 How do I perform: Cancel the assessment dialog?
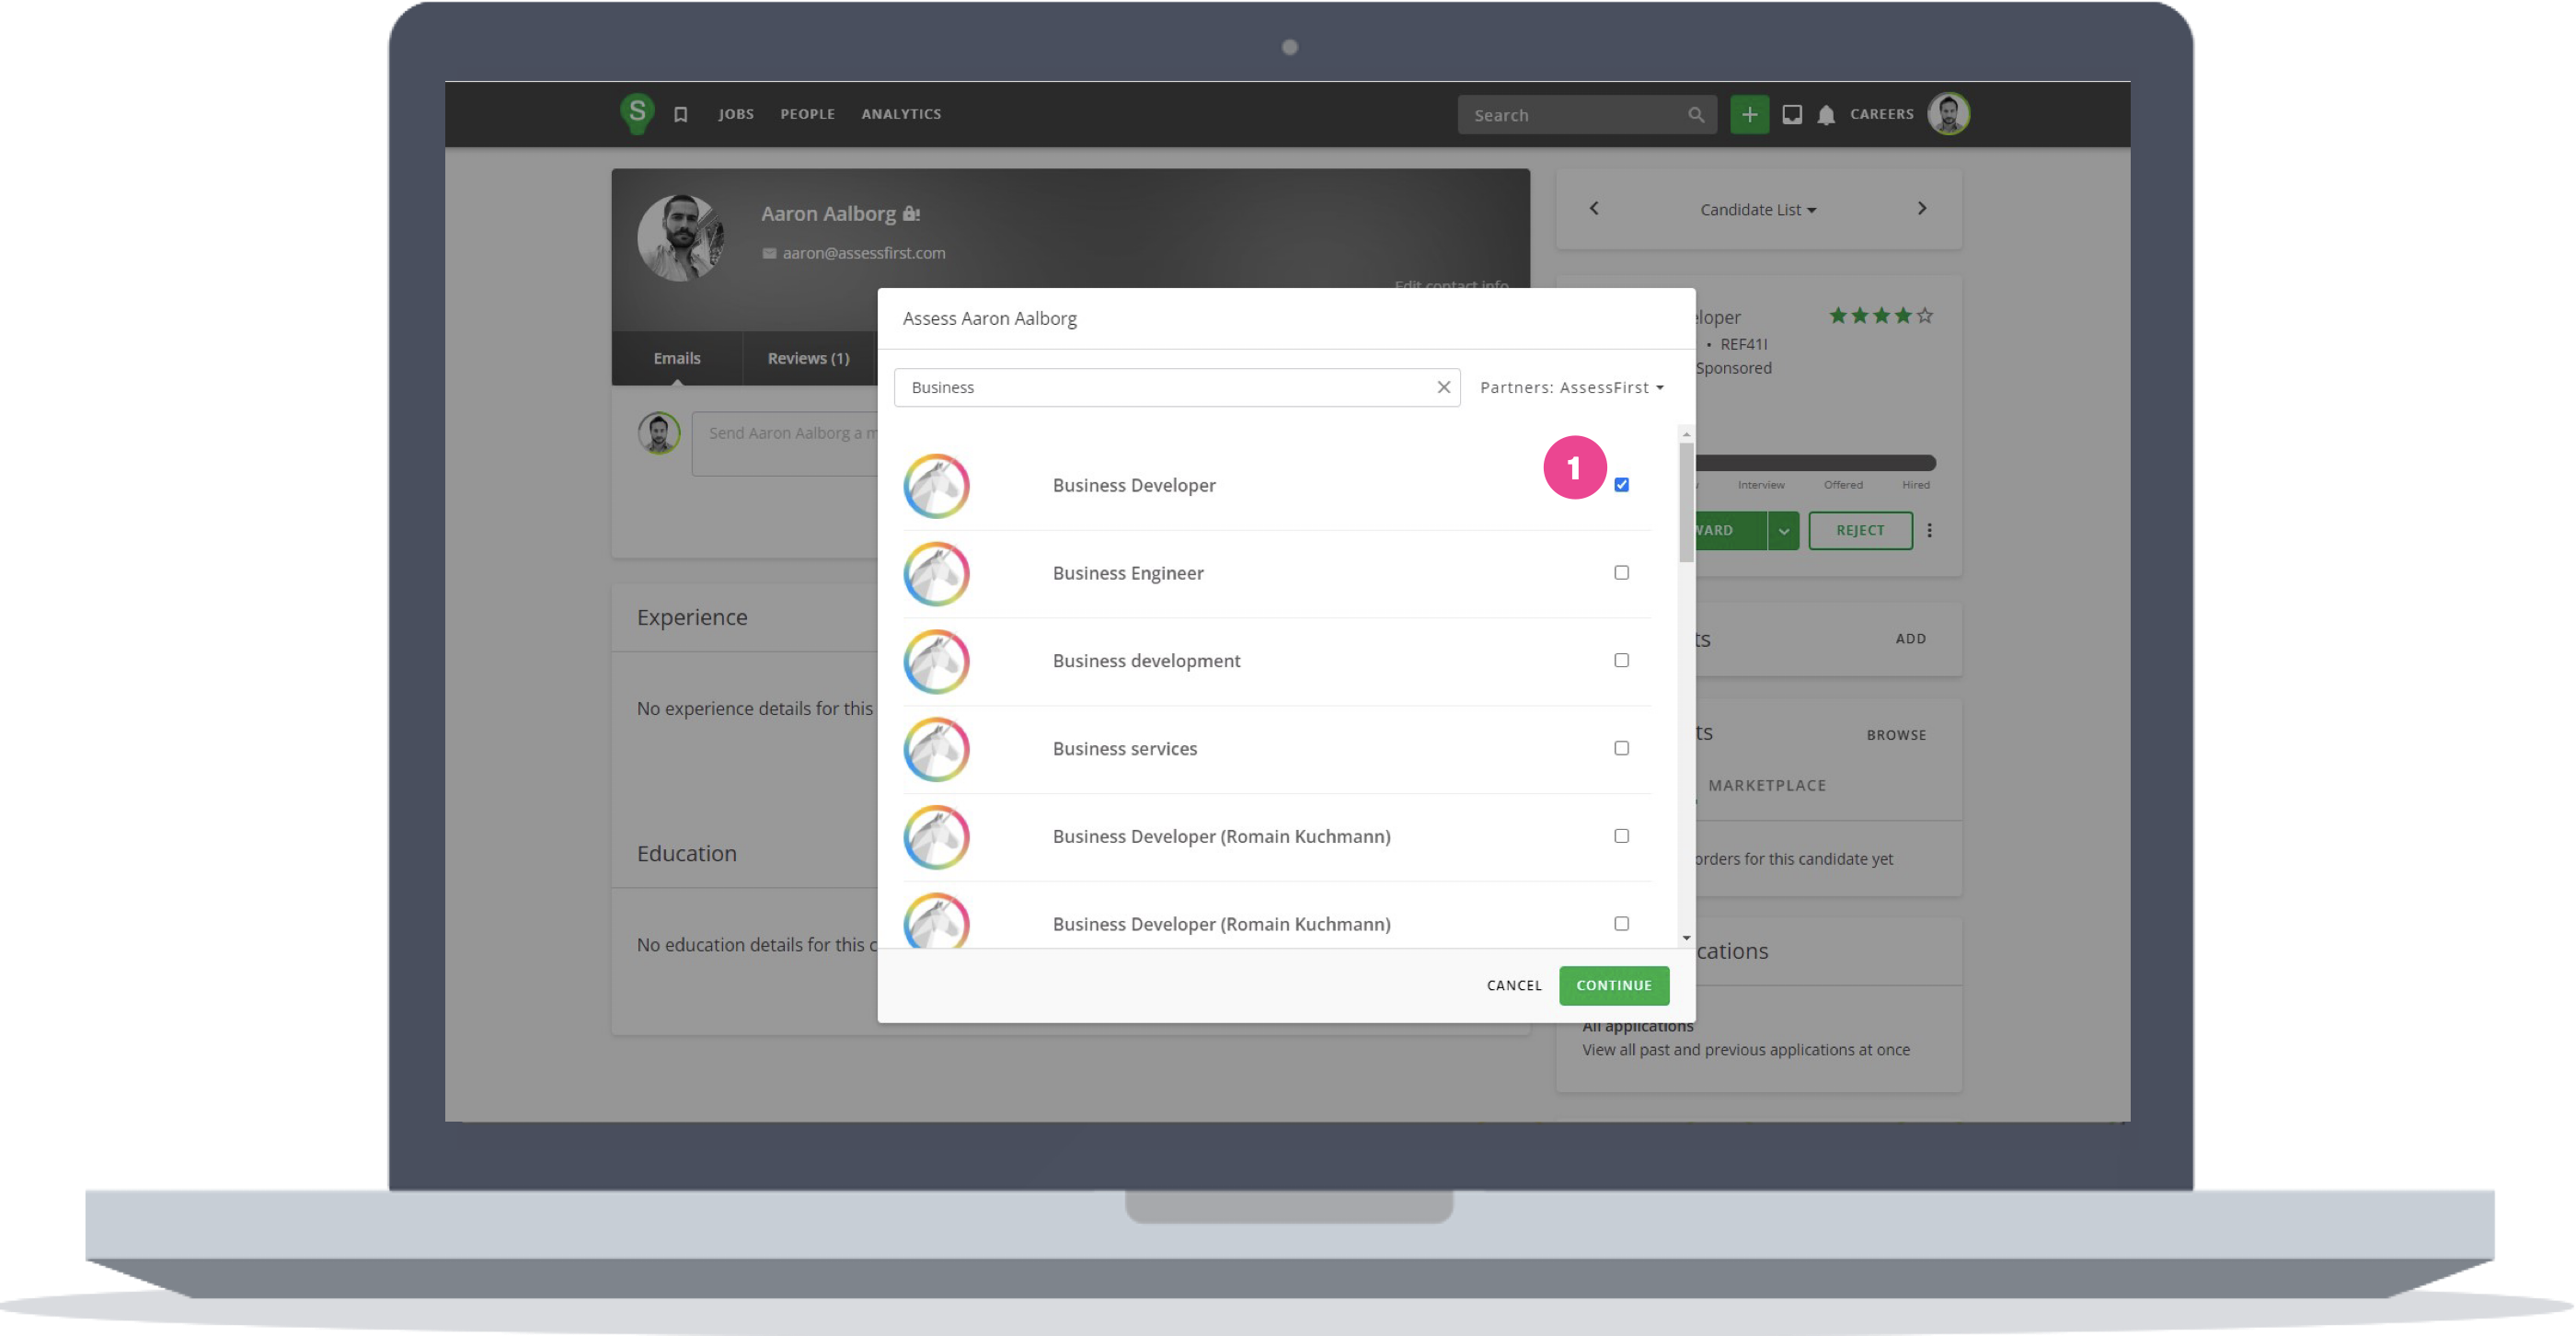coord(1514,985)
